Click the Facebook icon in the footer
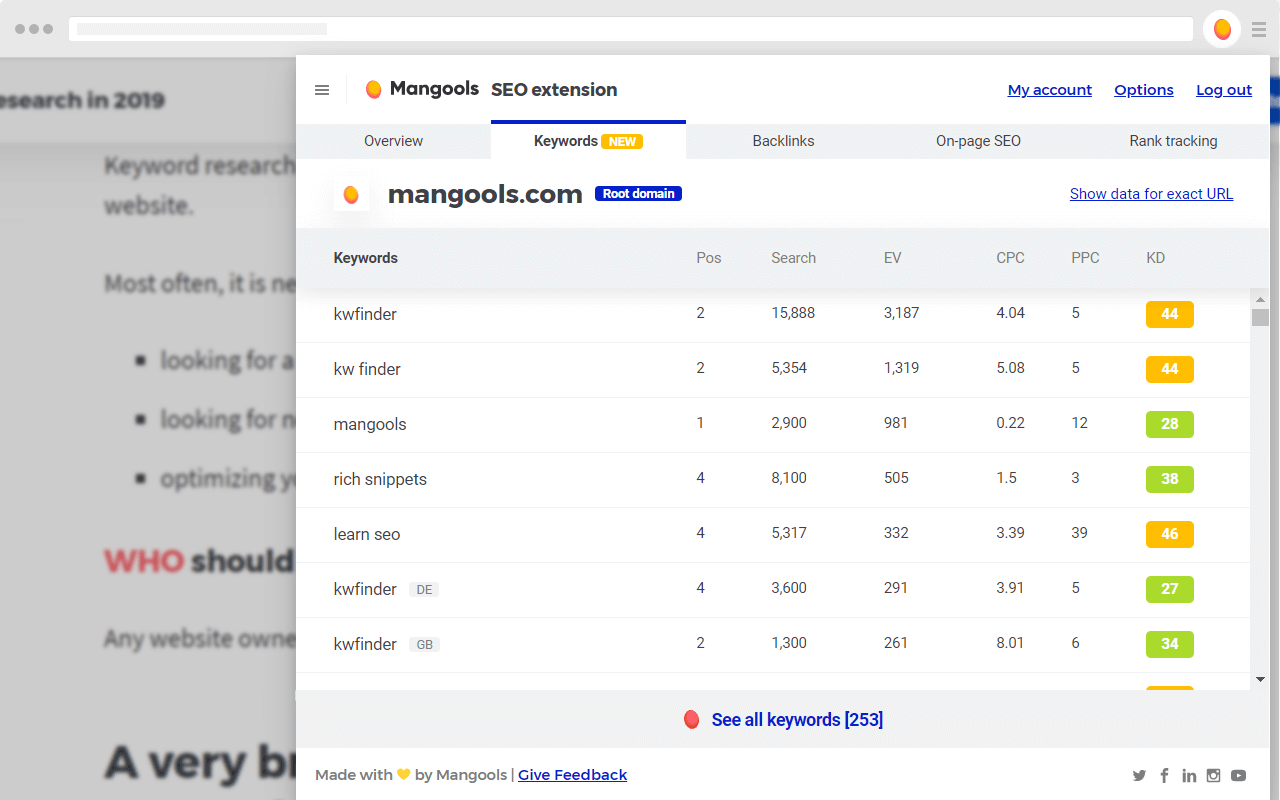 (x=1164, y=775)
